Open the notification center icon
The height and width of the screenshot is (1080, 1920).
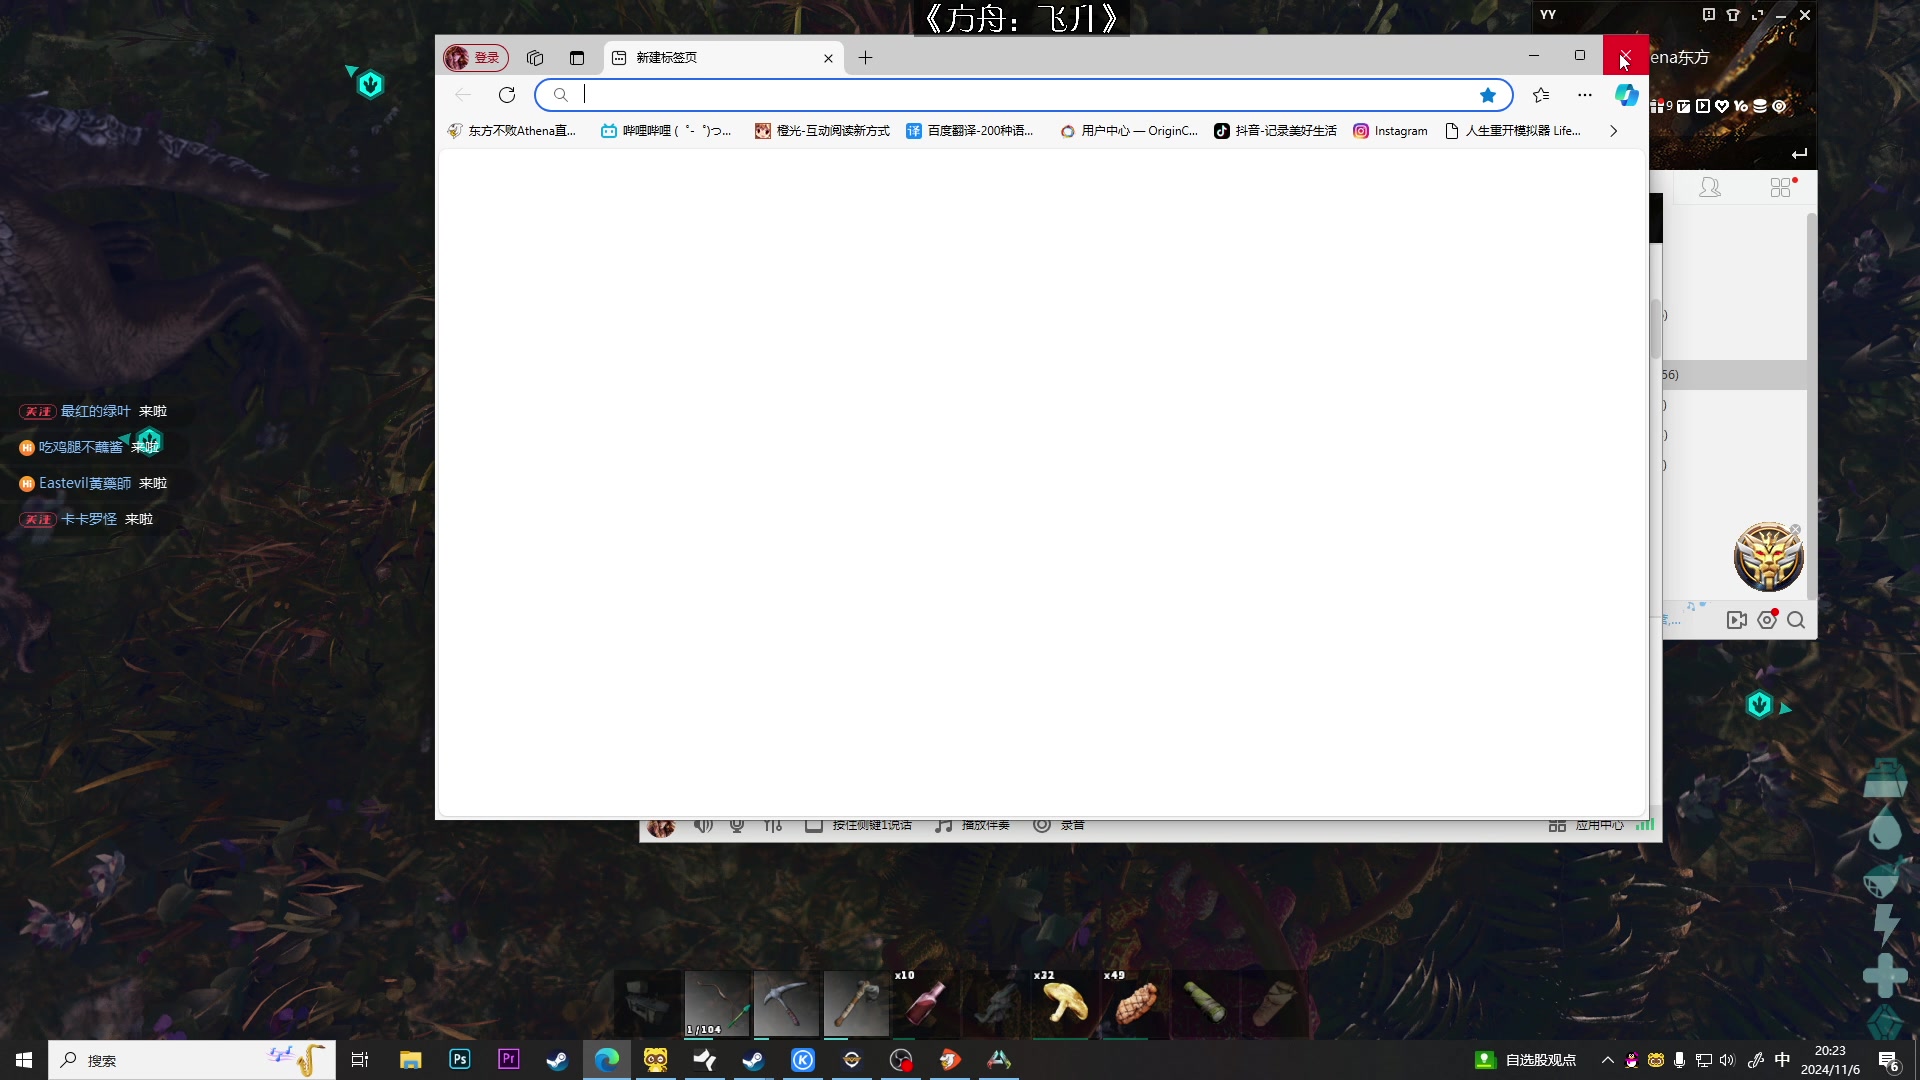coord(1889,1061)
